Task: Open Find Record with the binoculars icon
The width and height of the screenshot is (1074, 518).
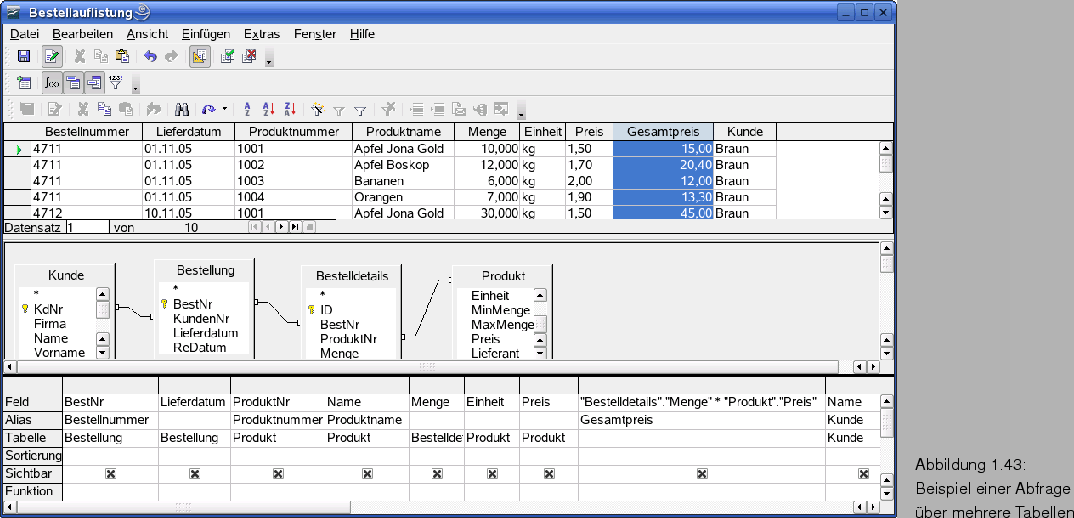Action: click(x=182, y=109)
